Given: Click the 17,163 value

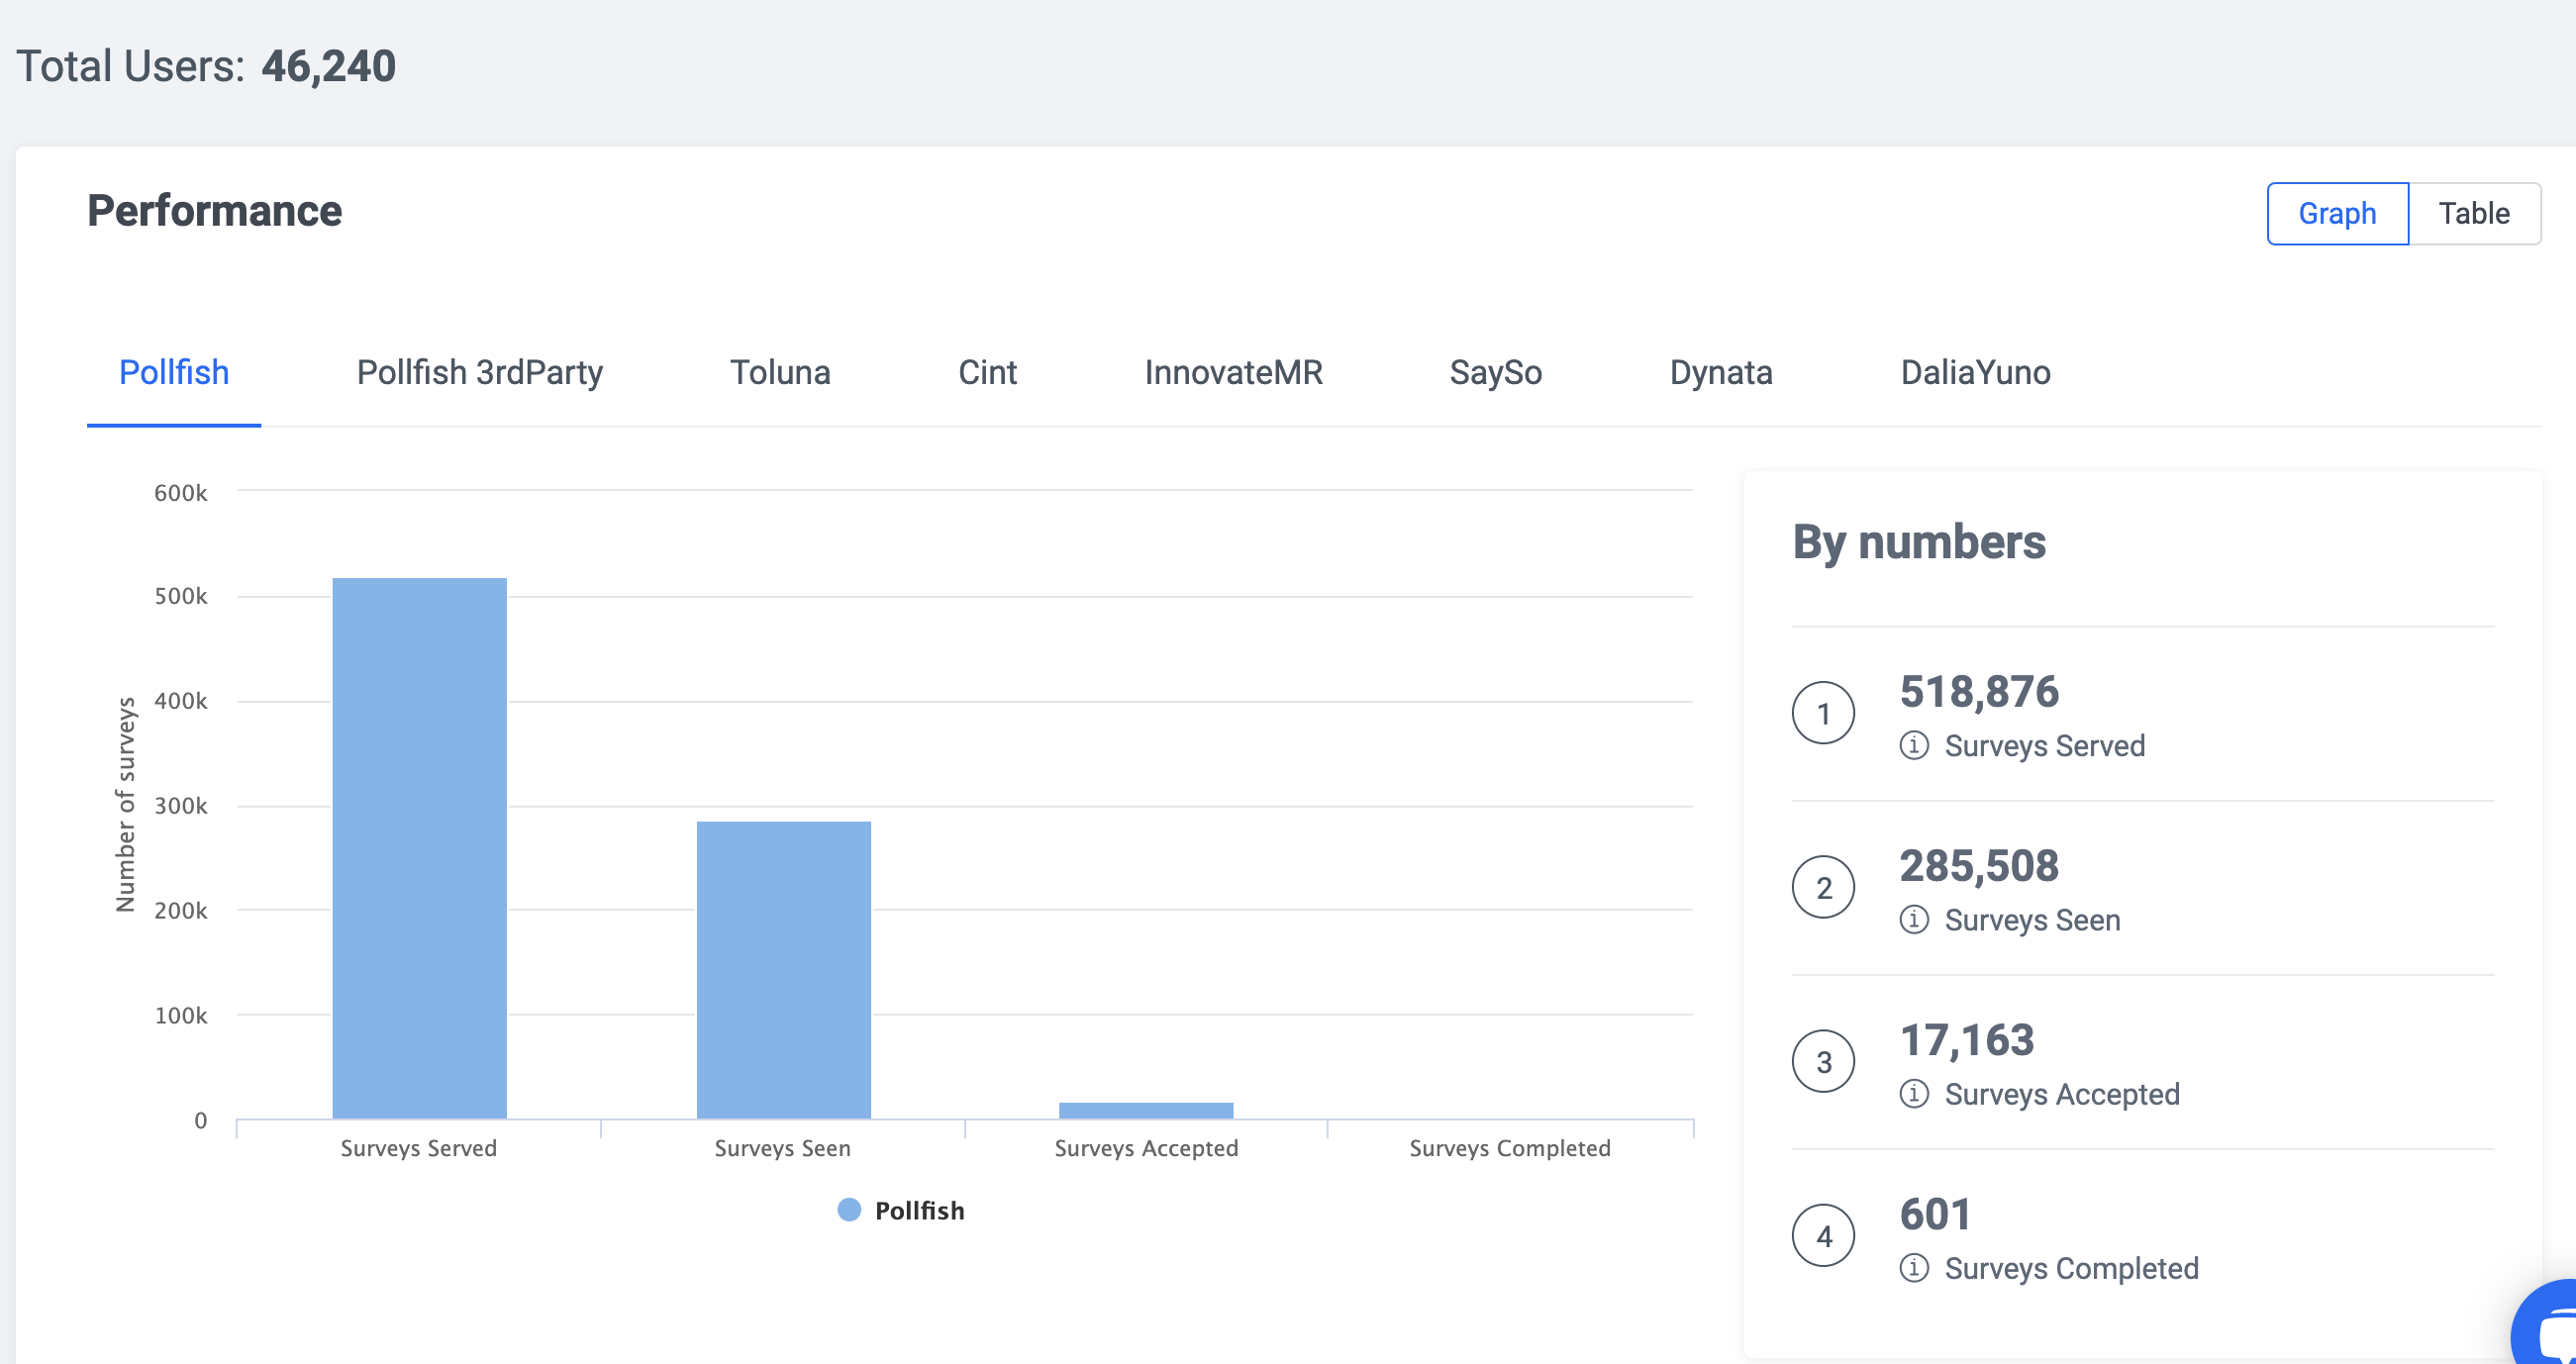Looking at the screenshot, I should pos(1967,1039).
